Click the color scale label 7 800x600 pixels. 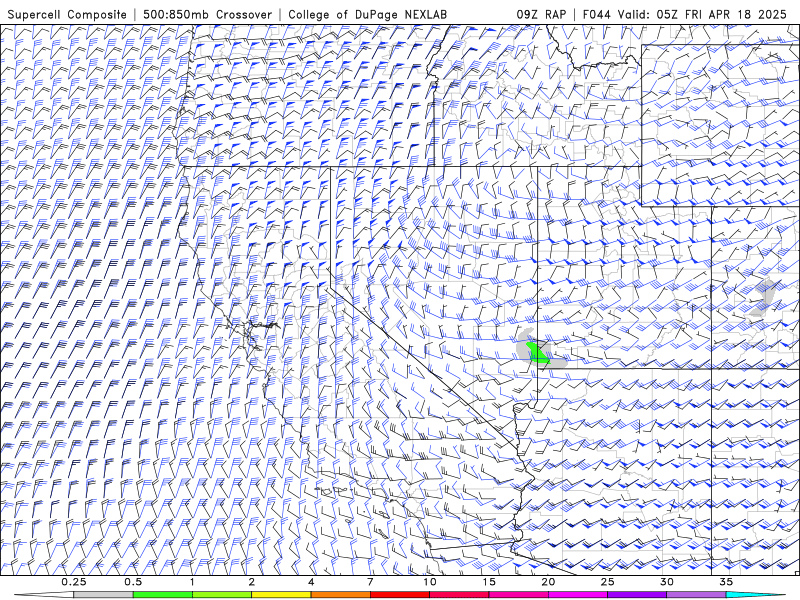(x=370, y=582)
